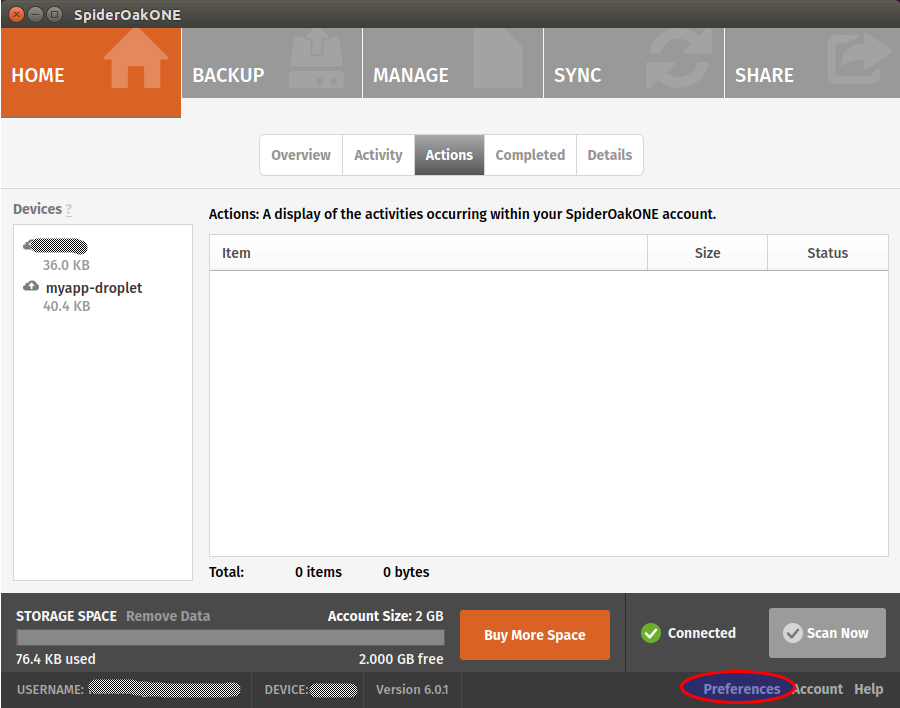This screenshot has height=708, width=900.
Task: Click the '2.000 GB free' text
Action: coord(401,659)
